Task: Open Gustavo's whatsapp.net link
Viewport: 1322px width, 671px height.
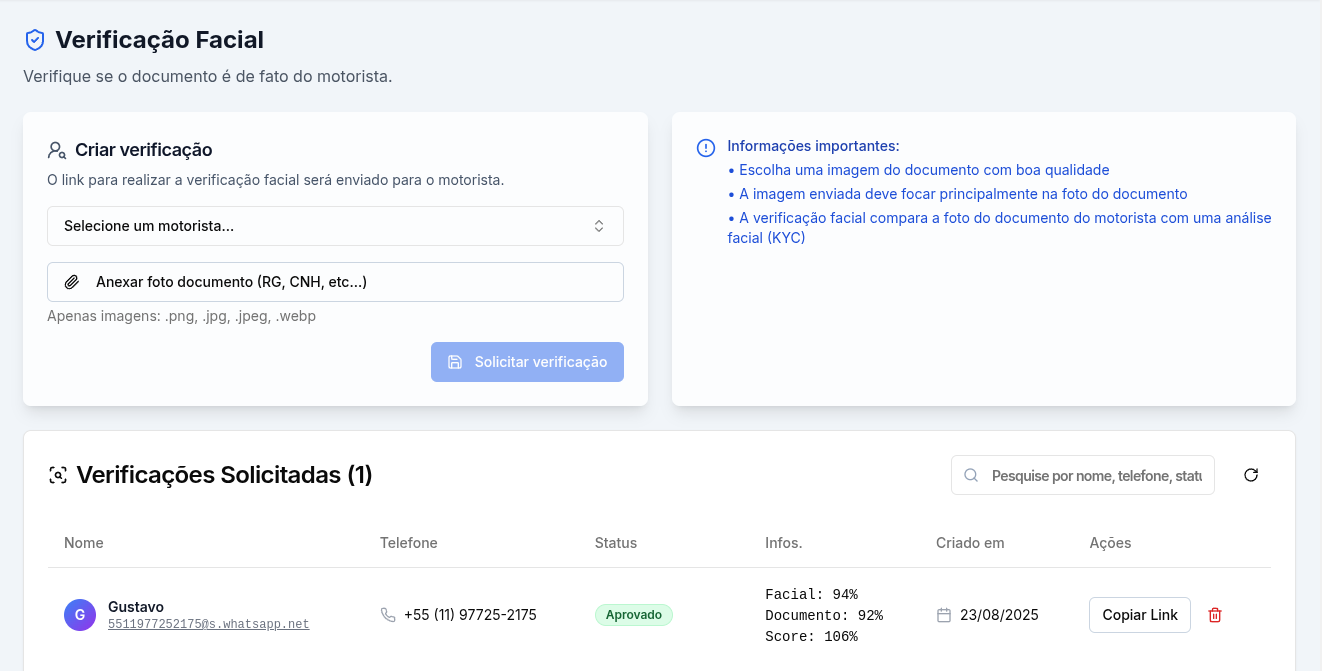Action: coord(207,623)
